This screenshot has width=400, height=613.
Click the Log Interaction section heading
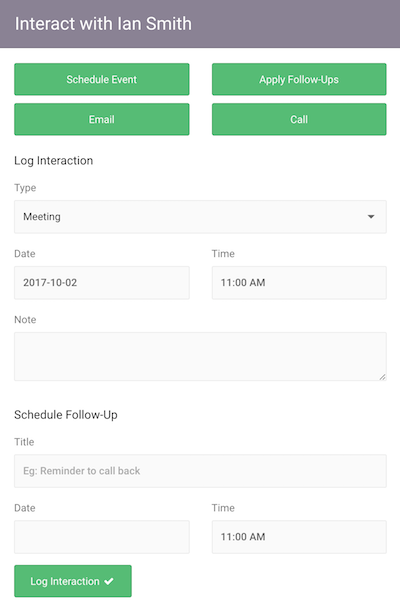coord(54,161)
